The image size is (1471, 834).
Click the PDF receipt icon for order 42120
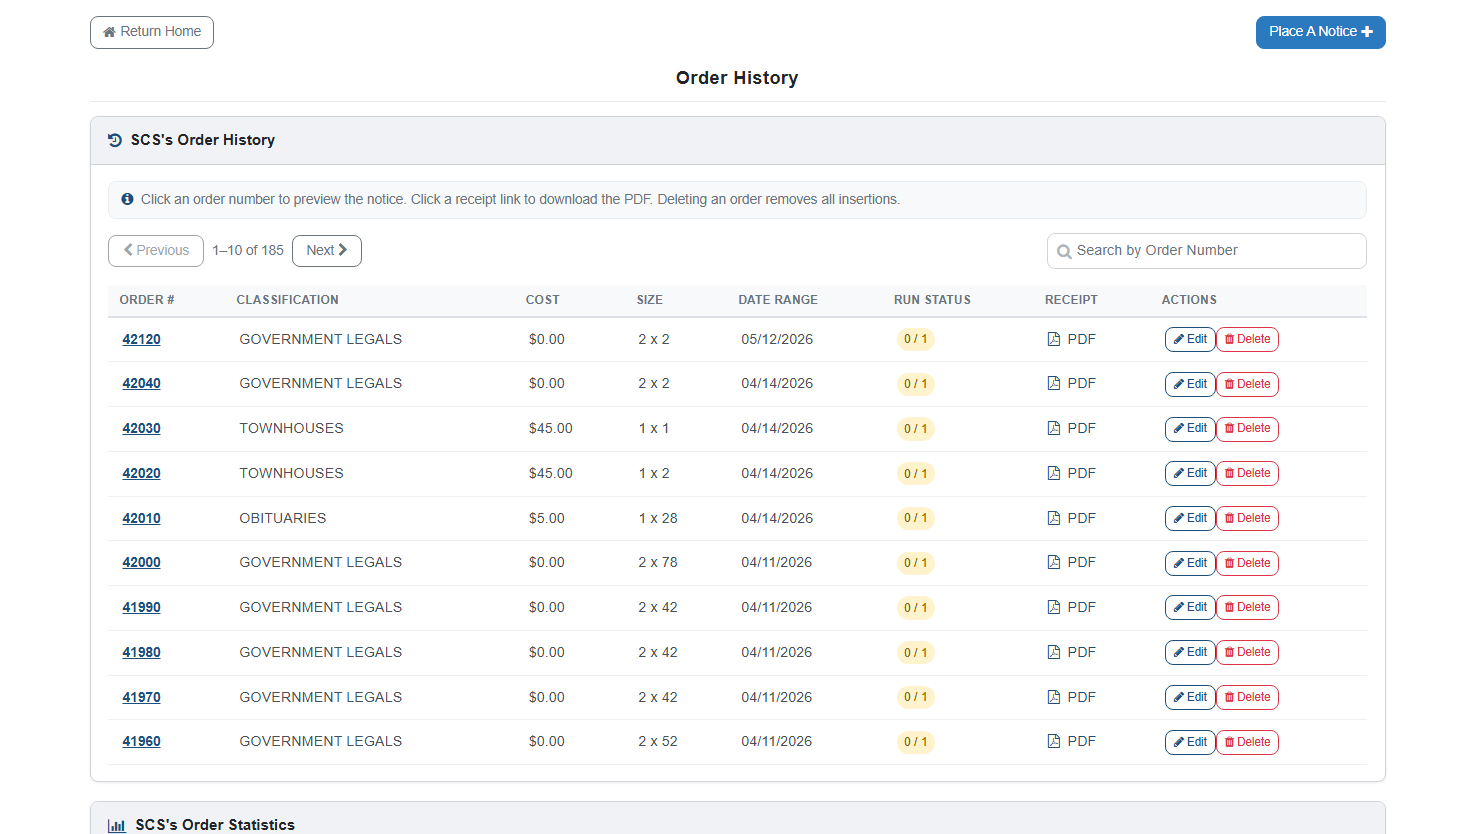1053,339
